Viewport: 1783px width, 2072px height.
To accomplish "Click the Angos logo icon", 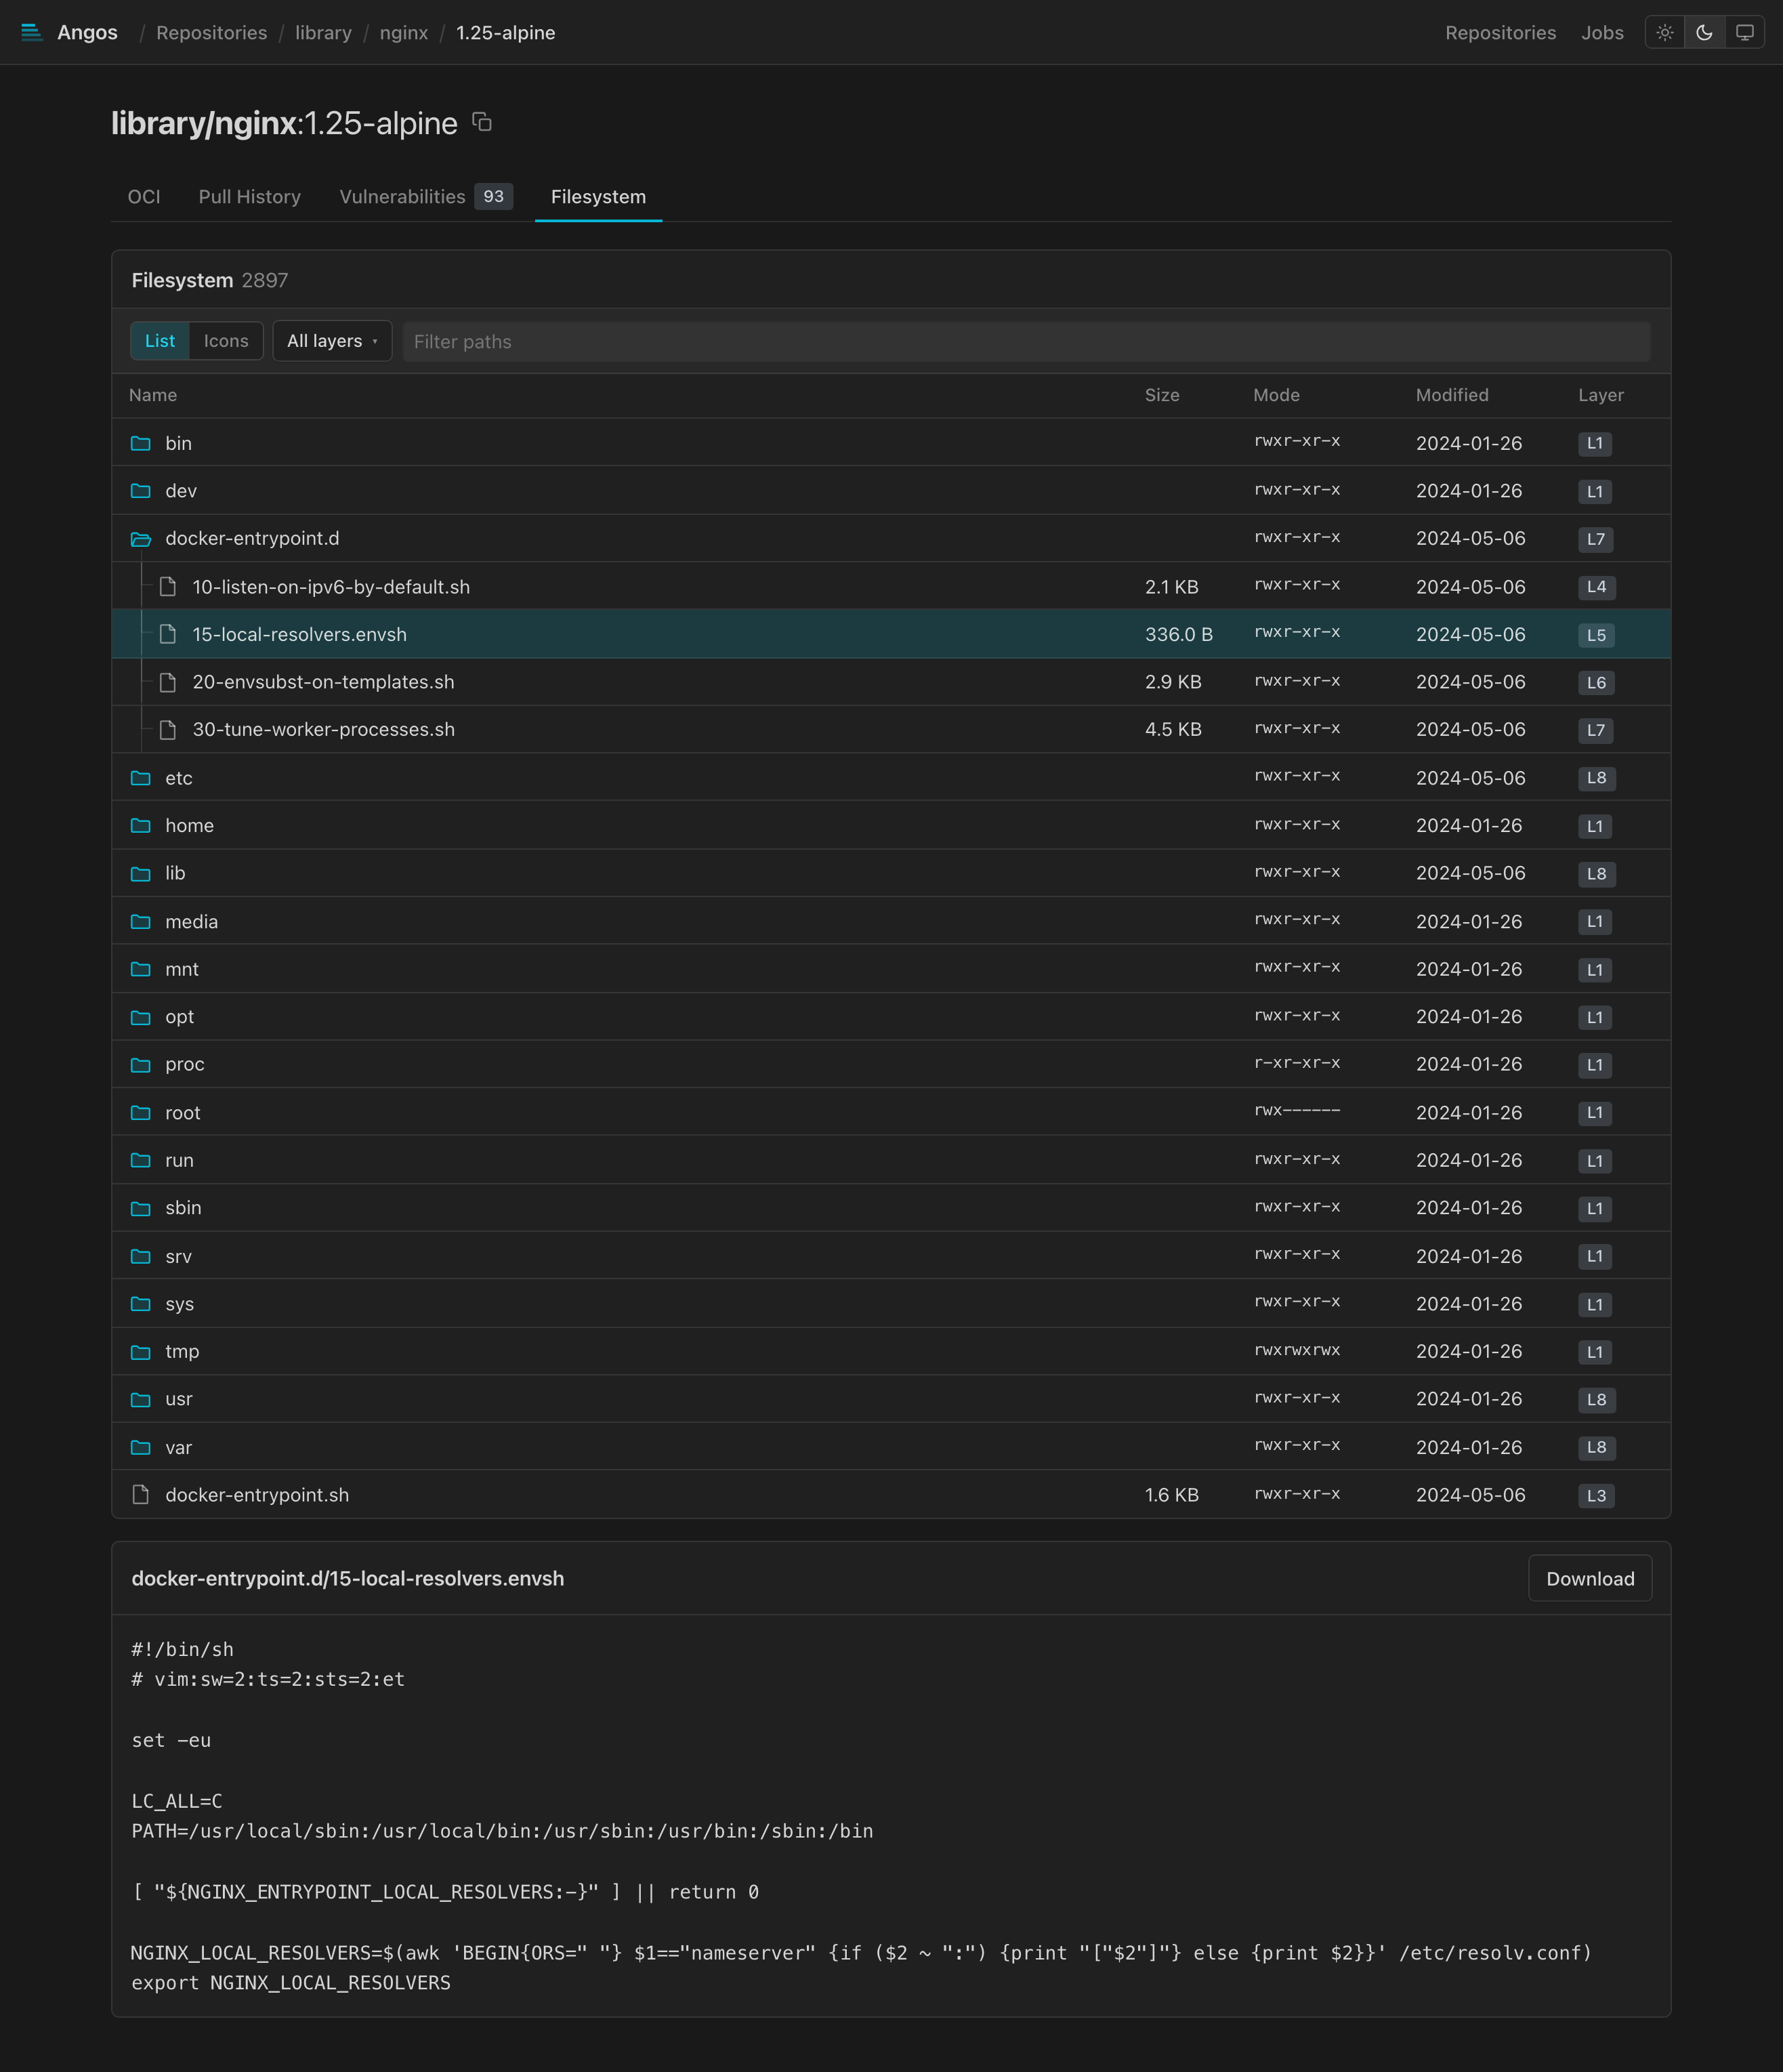I will click(x=32, y=33).
